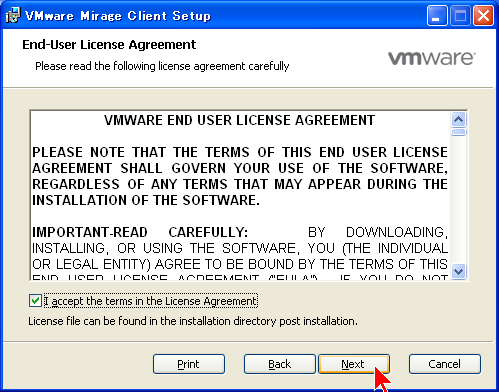Go to the previous step with the Back button
Screen dimensions: 499x392
click(279, 364)
